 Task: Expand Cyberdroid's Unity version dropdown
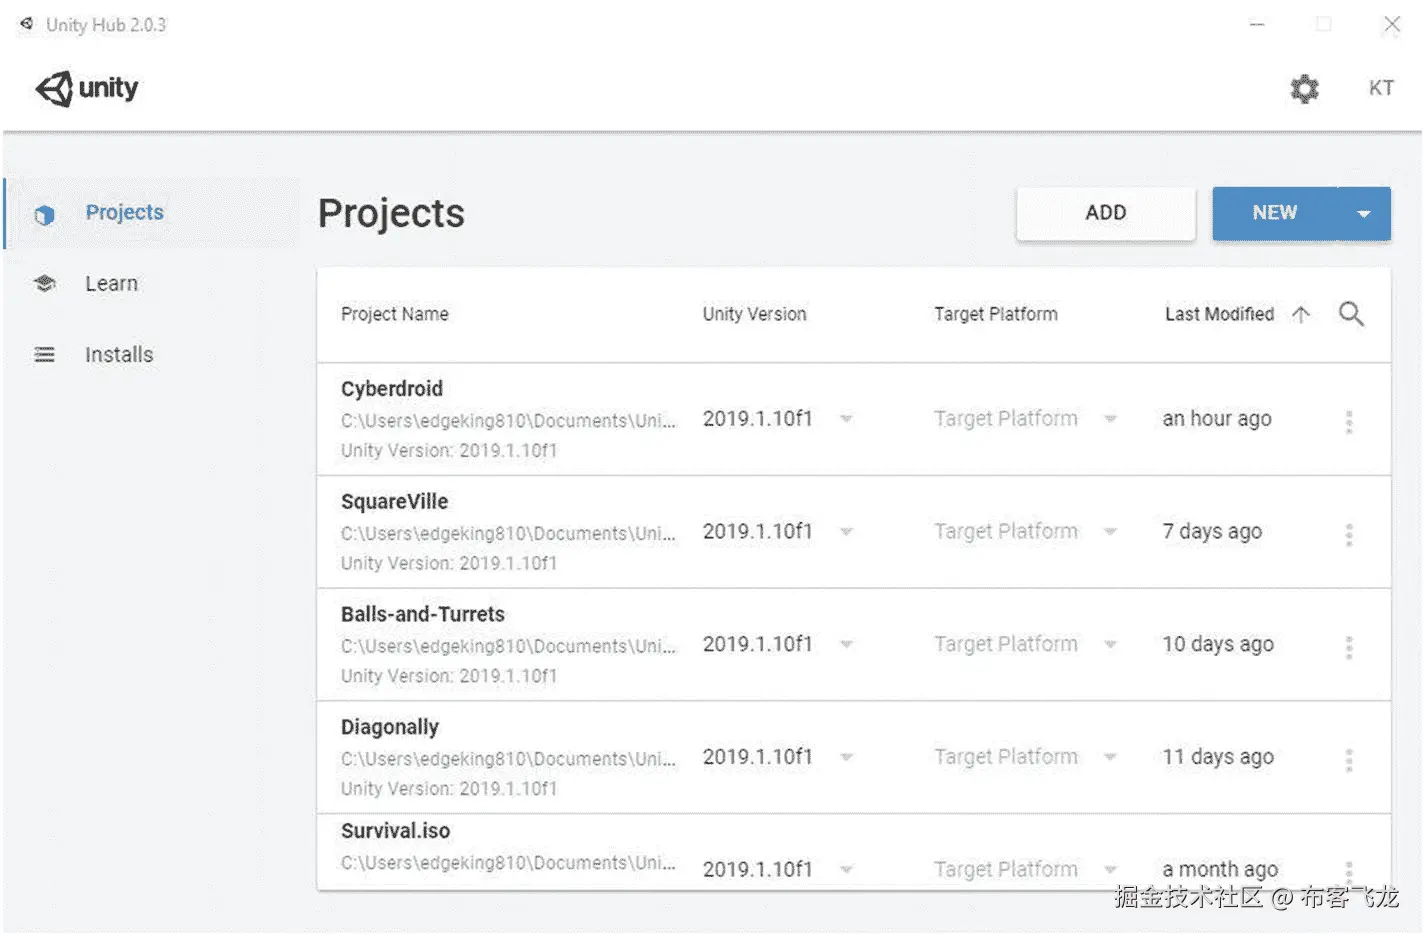(846, 419)
